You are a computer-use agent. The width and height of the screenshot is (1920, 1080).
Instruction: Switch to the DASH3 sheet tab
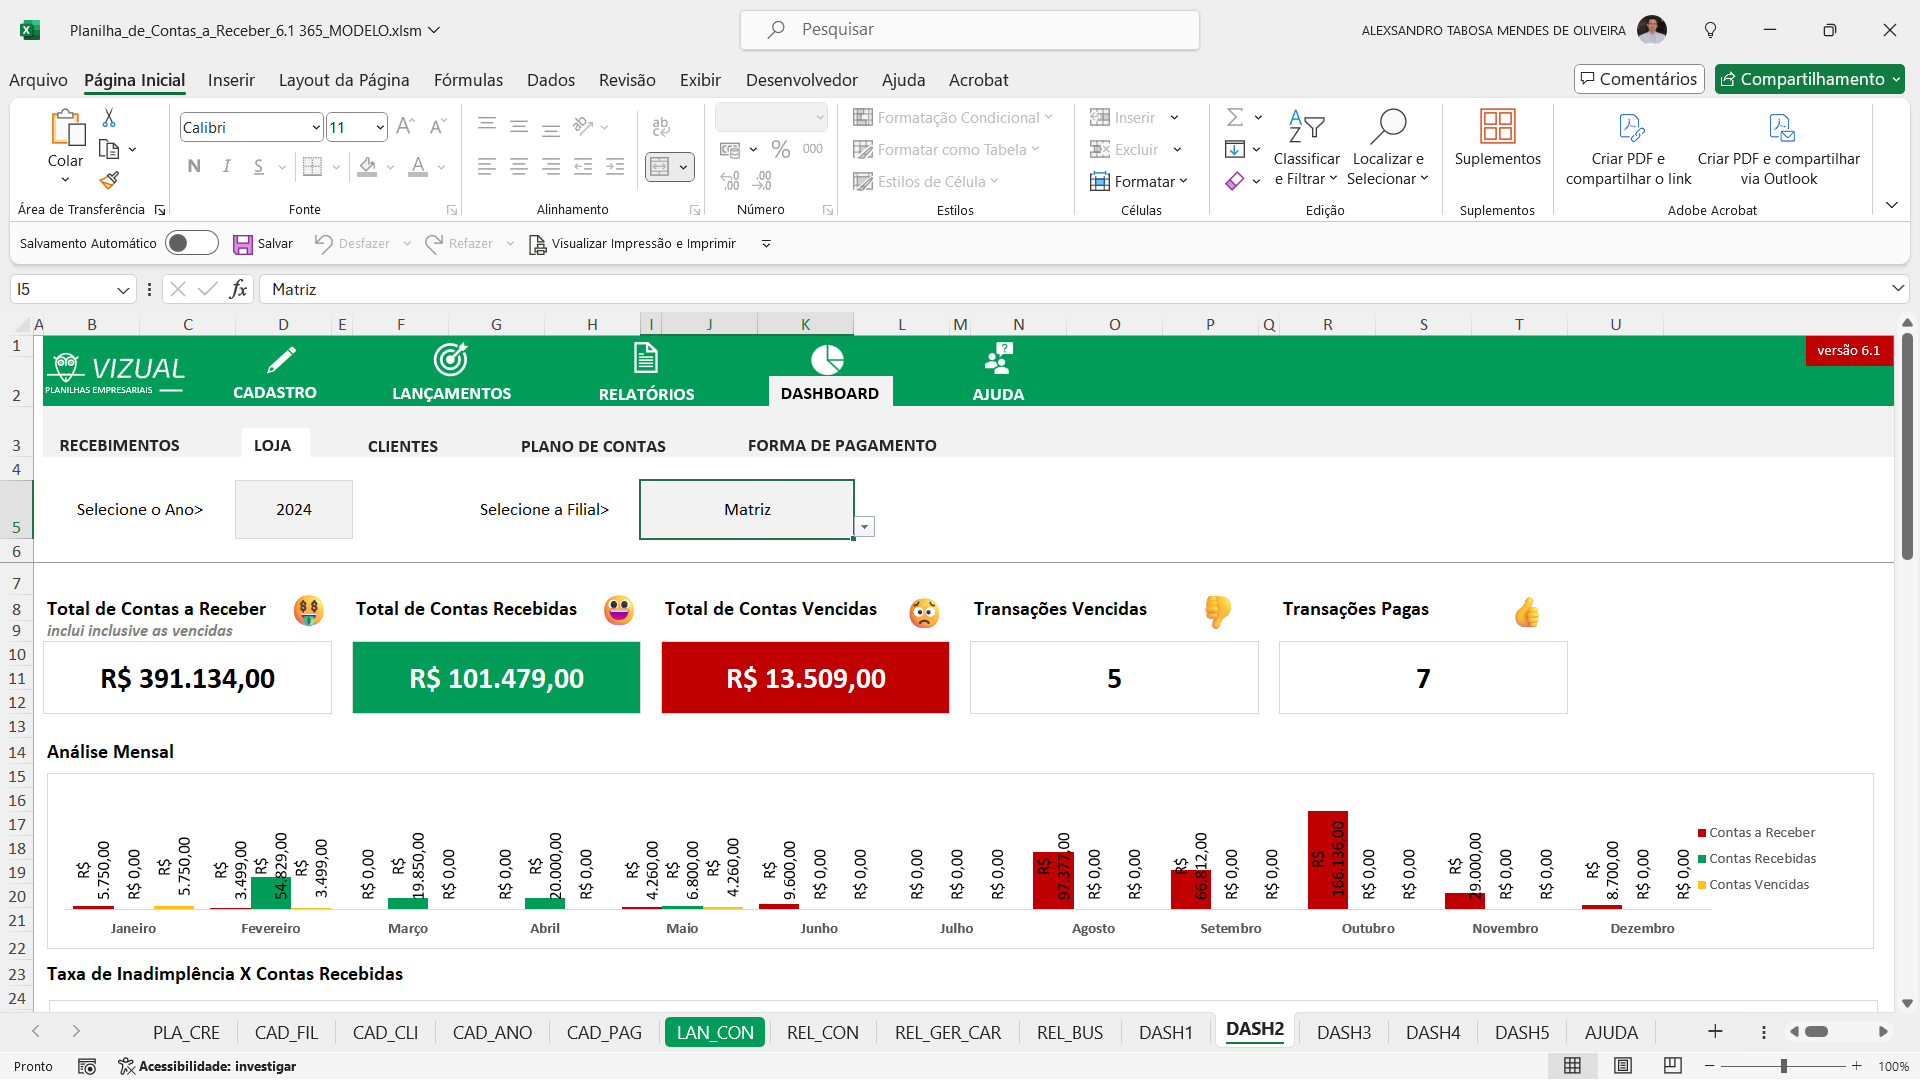[x=1343, y=1032]
